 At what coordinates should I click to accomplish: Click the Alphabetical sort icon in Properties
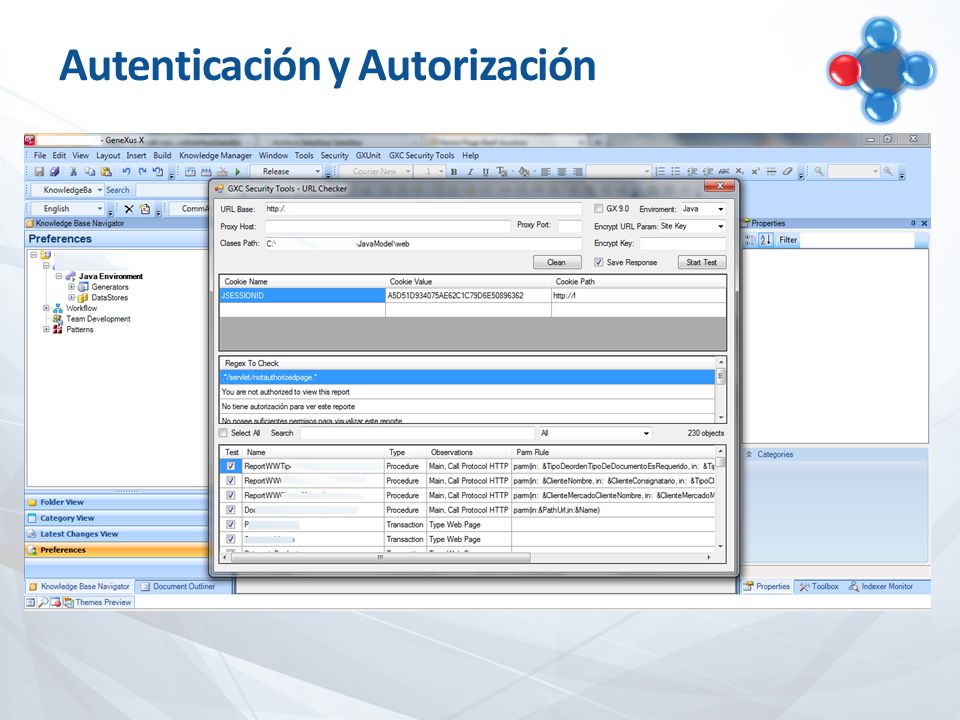766,240
